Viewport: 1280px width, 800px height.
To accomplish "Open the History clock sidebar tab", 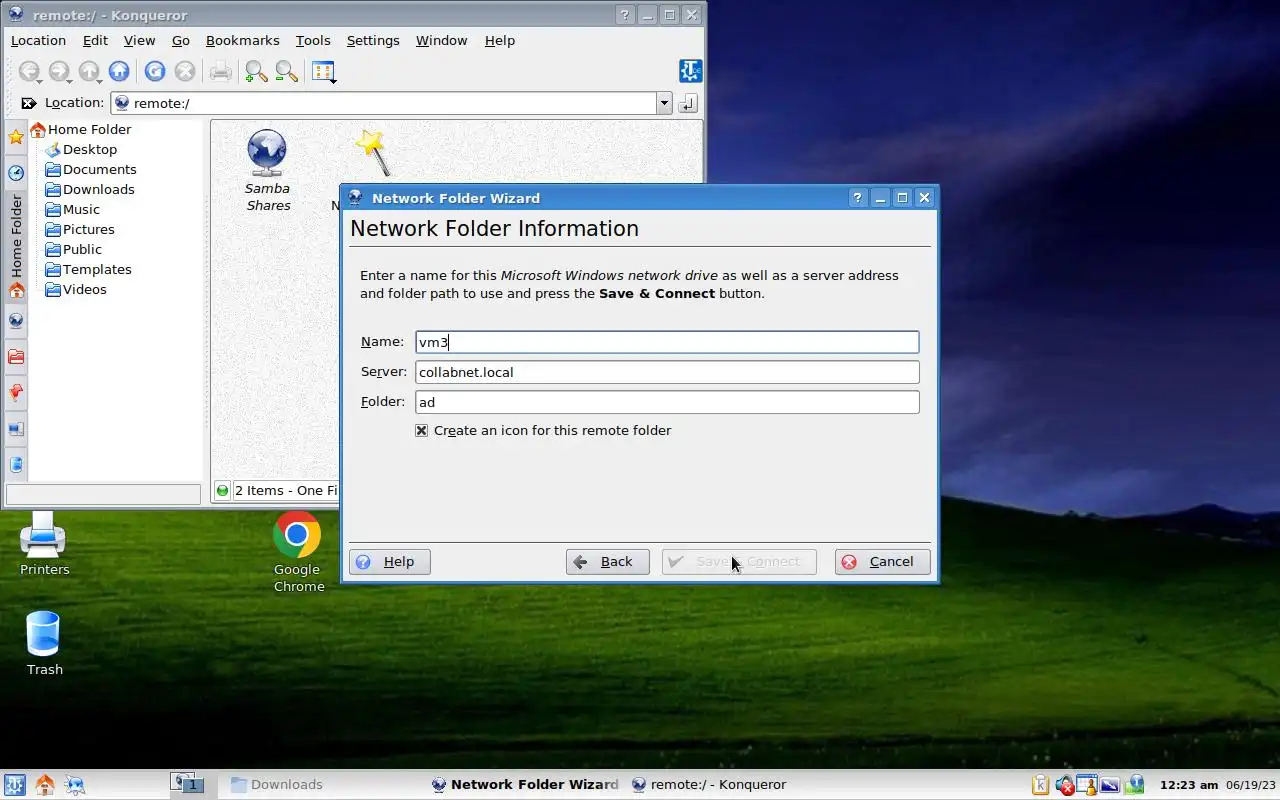I will 16,173.
